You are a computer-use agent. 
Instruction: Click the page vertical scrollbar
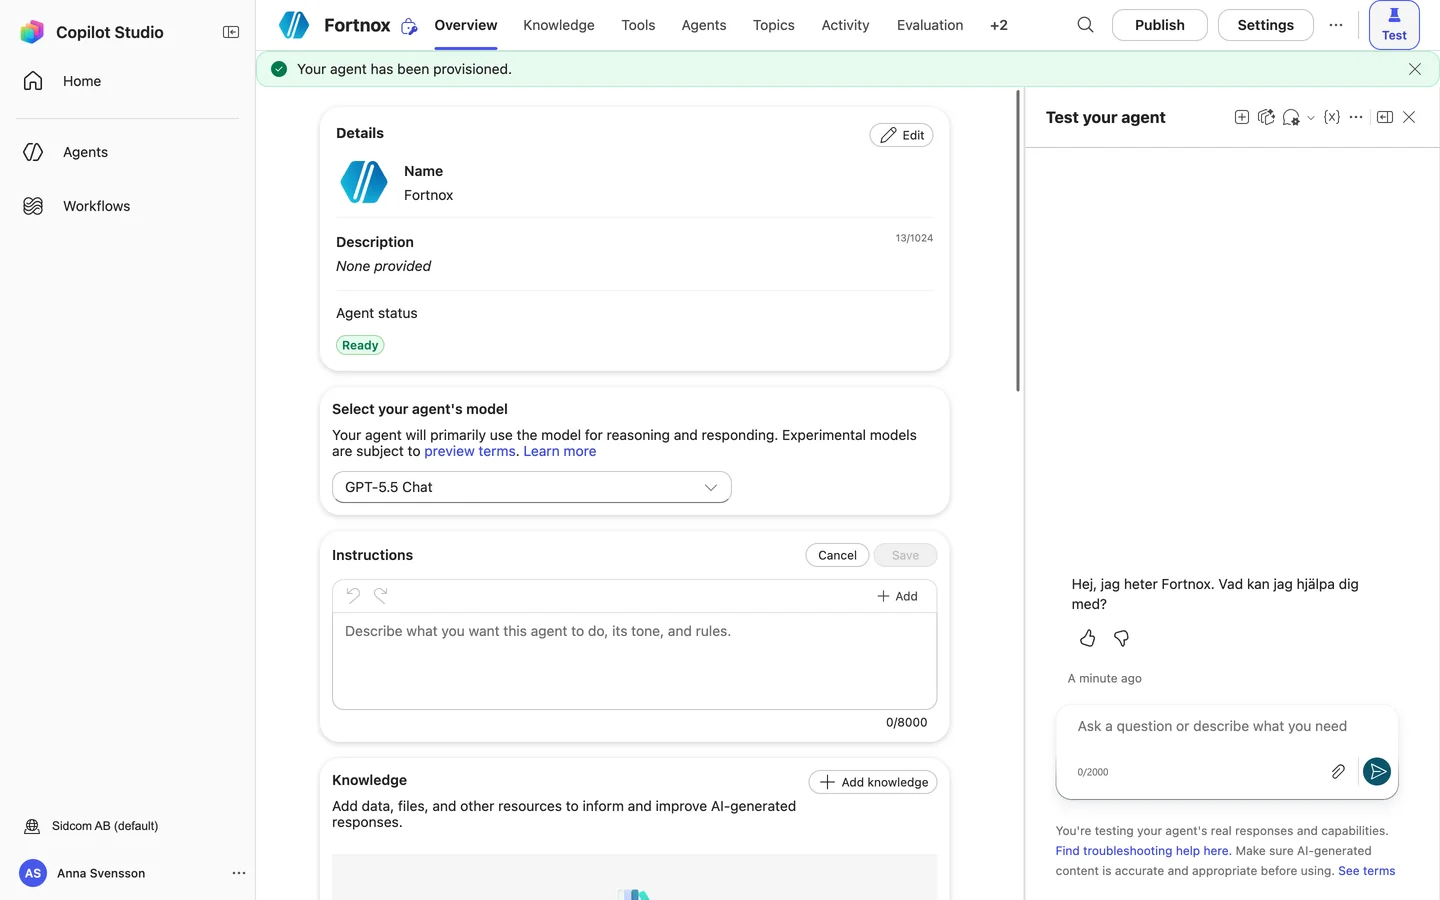(x=1018, y=240)
